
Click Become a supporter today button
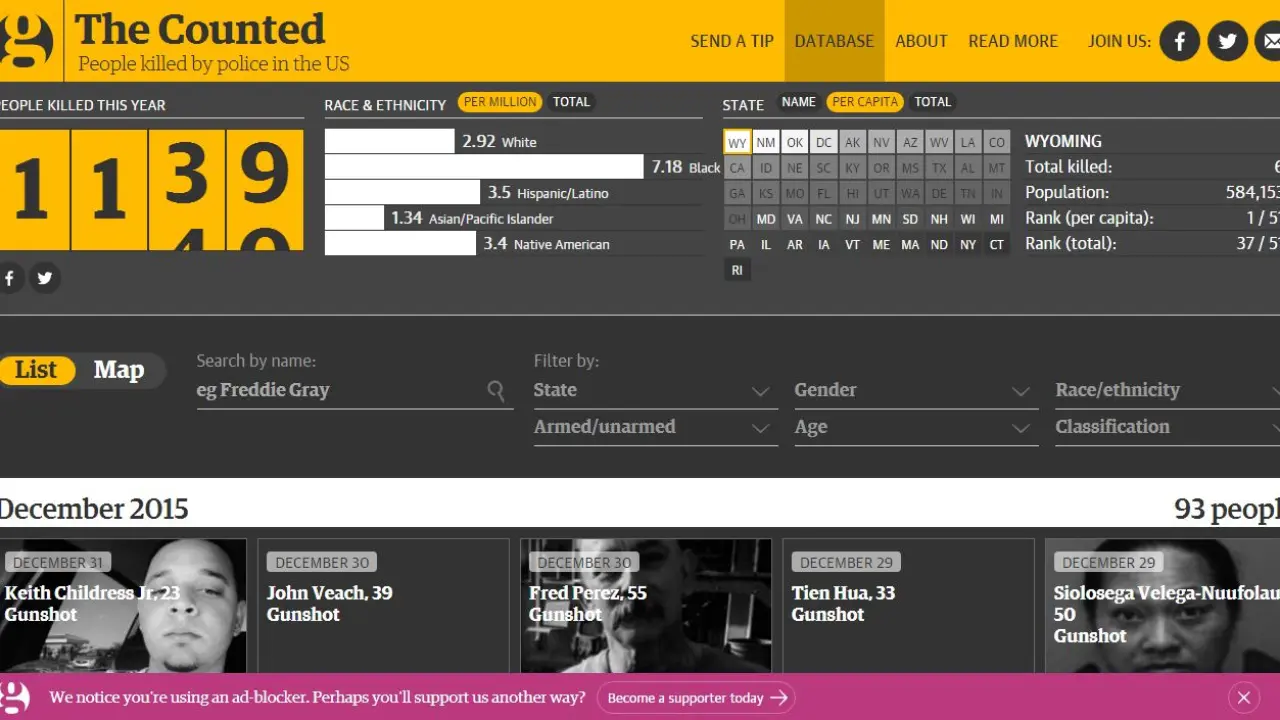(x=696, y=698)
